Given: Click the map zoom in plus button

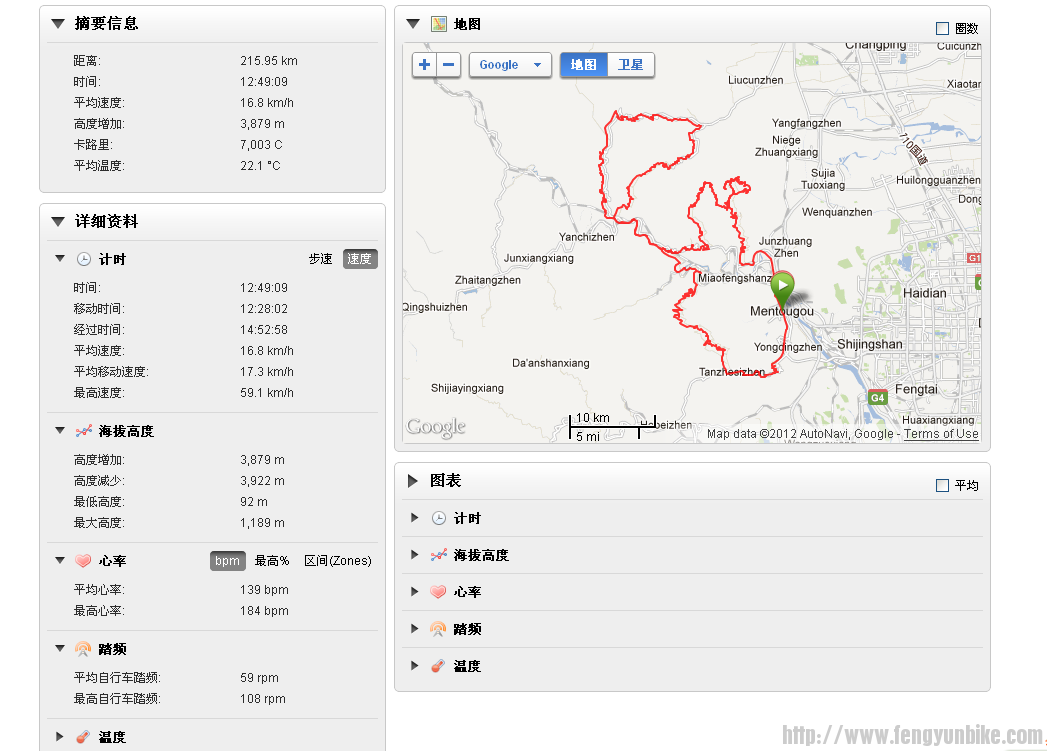Looking at the screenshot, I should [425, 65].
